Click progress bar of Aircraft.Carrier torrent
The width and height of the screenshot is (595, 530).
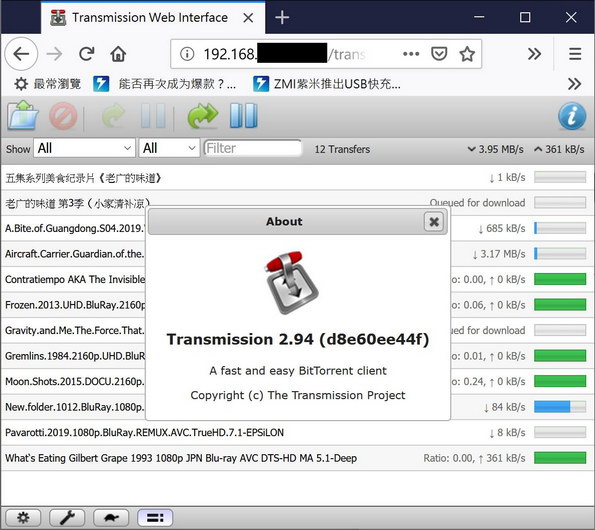click(x=560, y=254)
